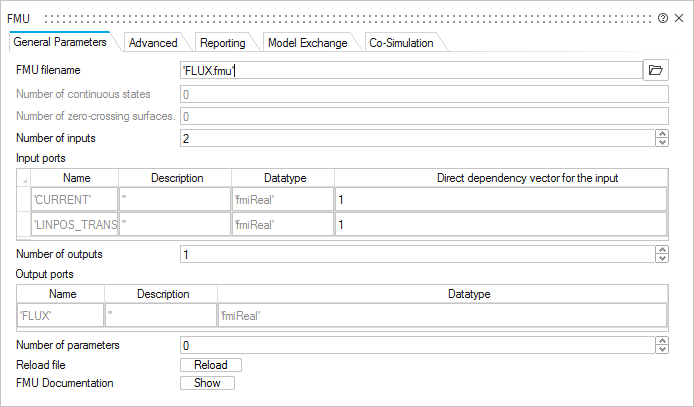Edit direct dependency vector for CURRENT input
Viewport: 694px width, 407px height.
[x=501, y=200]
